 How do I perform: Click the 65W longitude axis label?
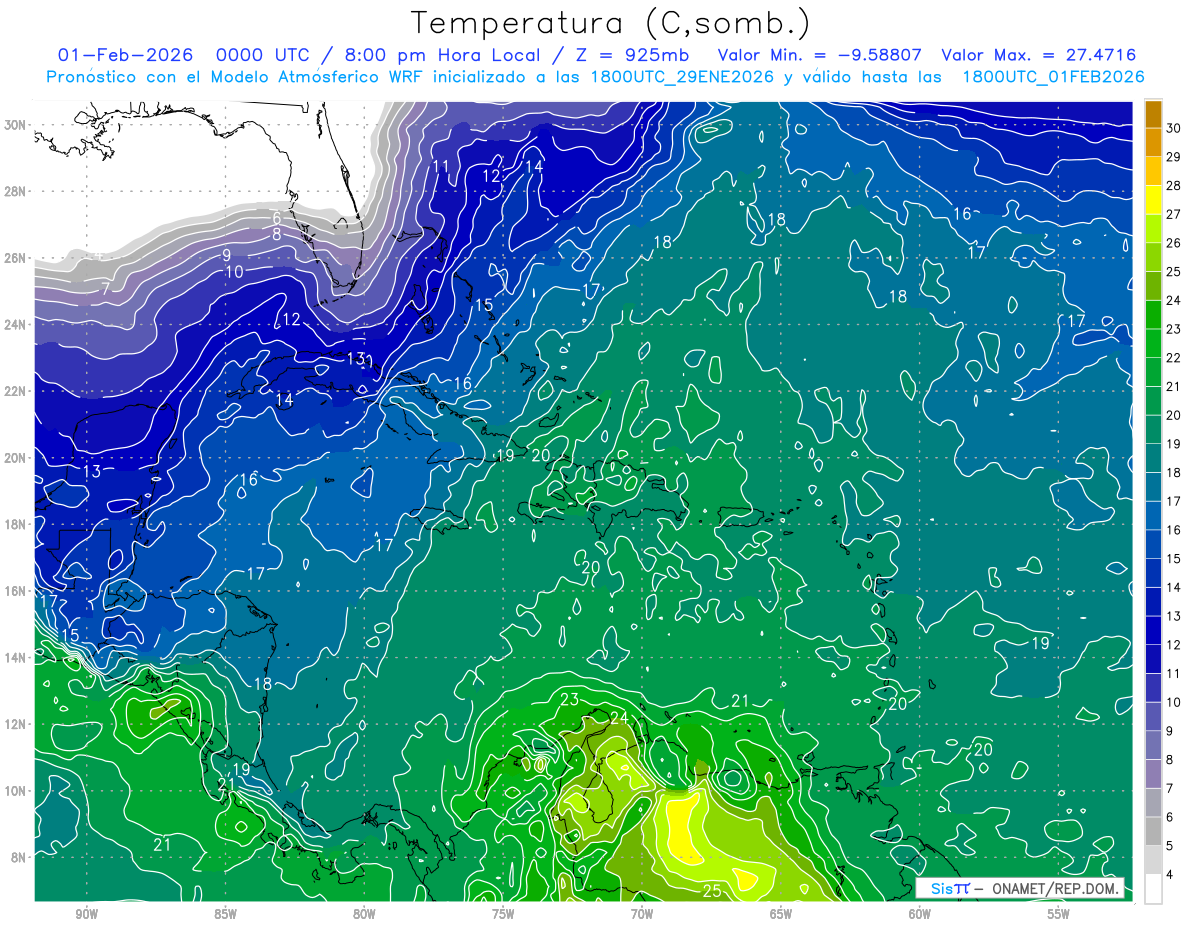pos(781,914)
